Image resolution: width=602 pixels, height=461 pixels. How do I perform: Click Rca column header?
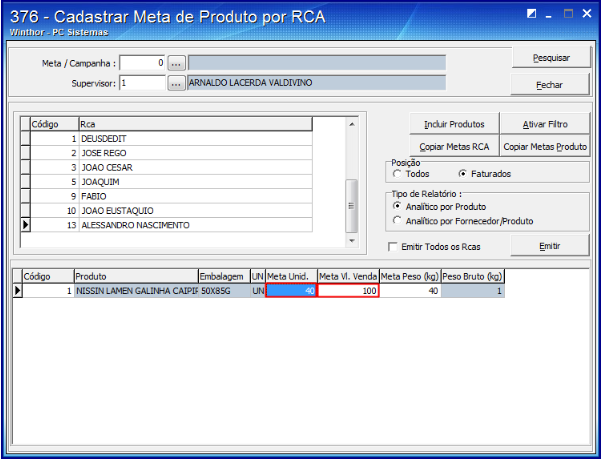click(195, 124)
